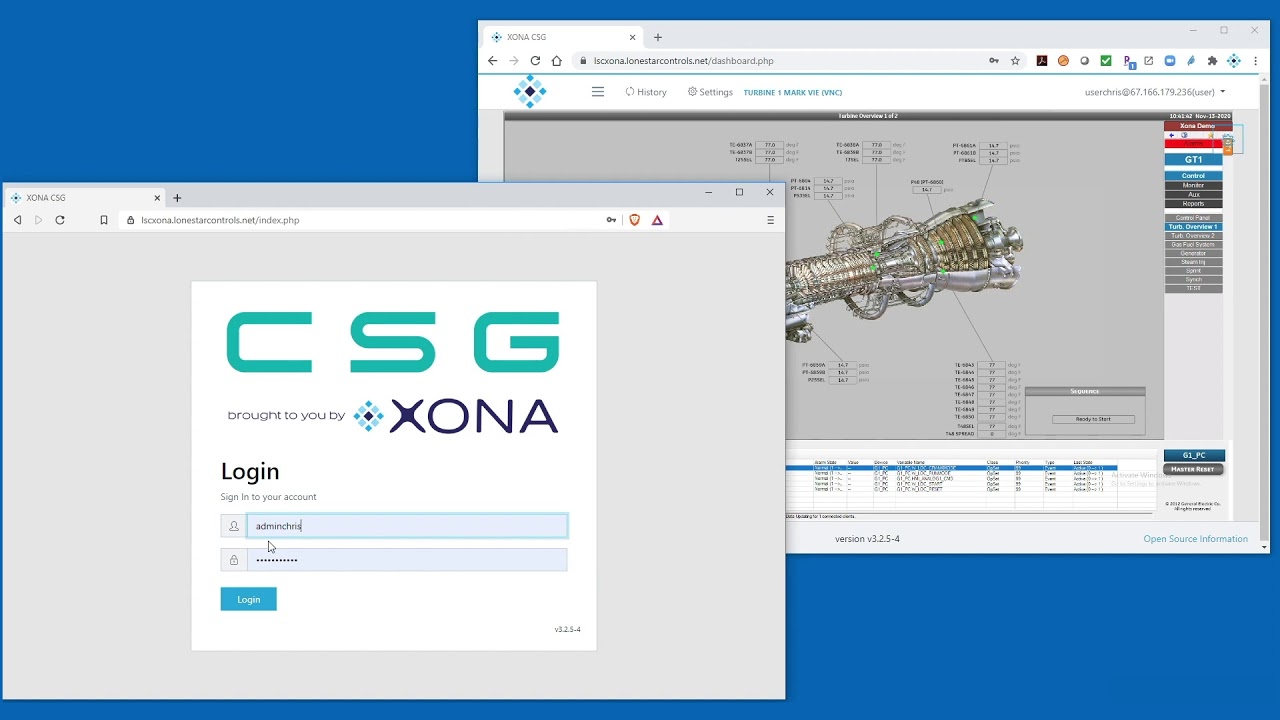Click the Brave Rewards triangle icon
The width and height of the screenshot is (1280, 720).
[657, 220]
